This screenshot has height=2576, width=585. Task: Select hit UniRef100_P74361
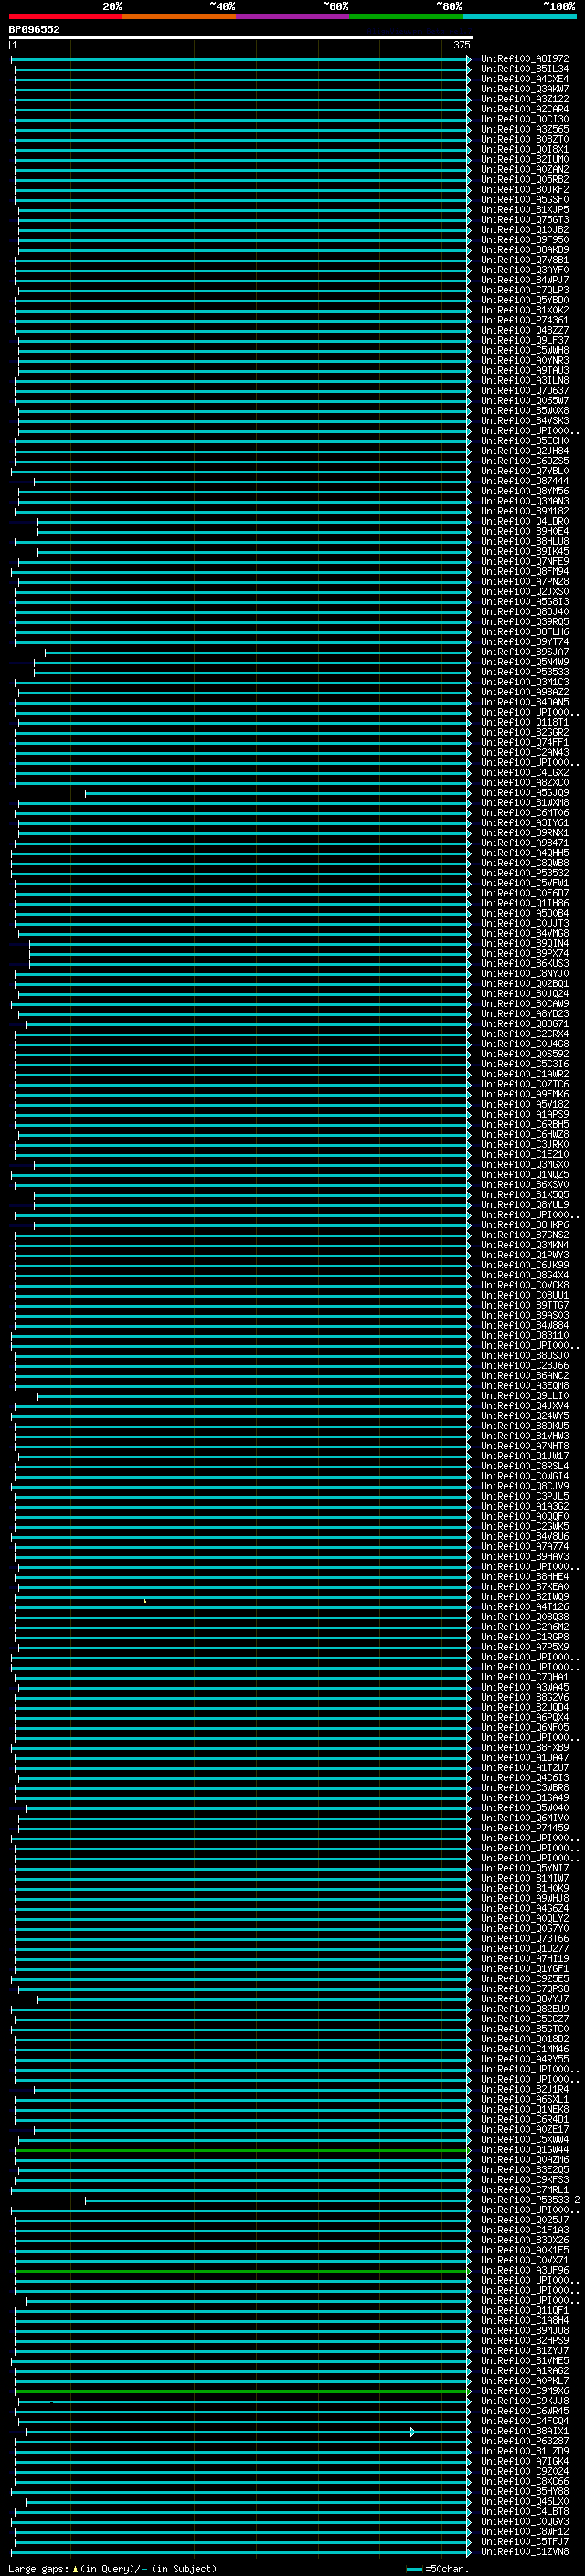(524, 321)
